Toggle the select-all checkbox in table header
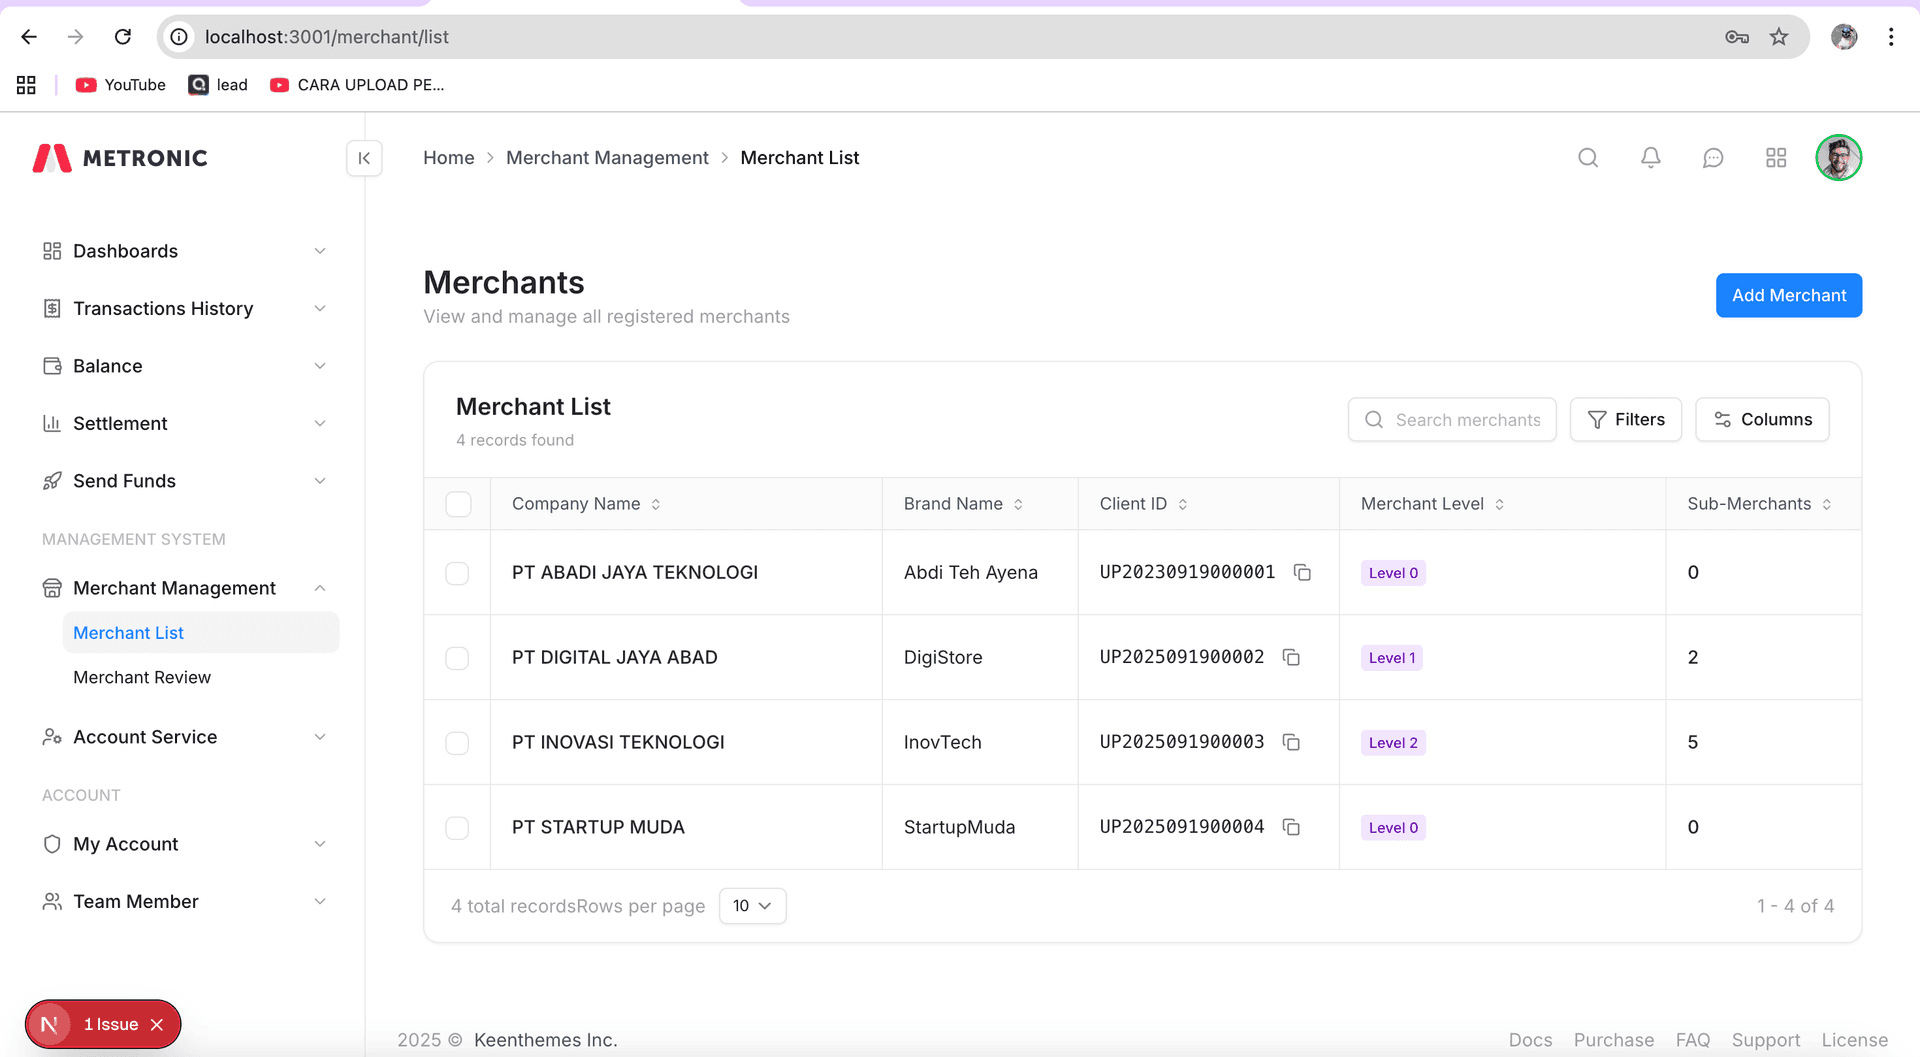1920x1057 pixels. pyautogui.click(x=458, y=504)
